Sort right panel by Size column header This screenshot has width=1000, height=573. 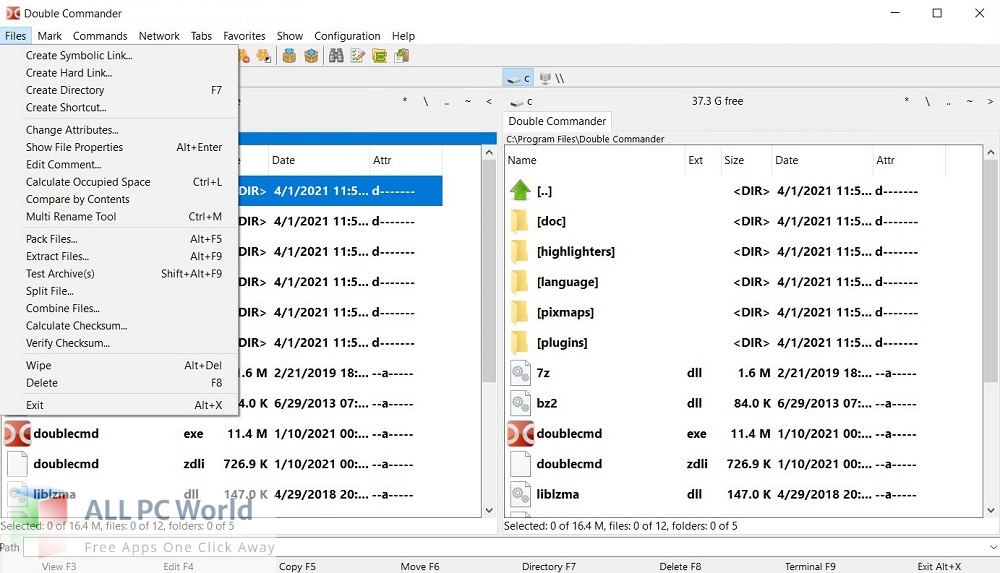coord(745,160)
